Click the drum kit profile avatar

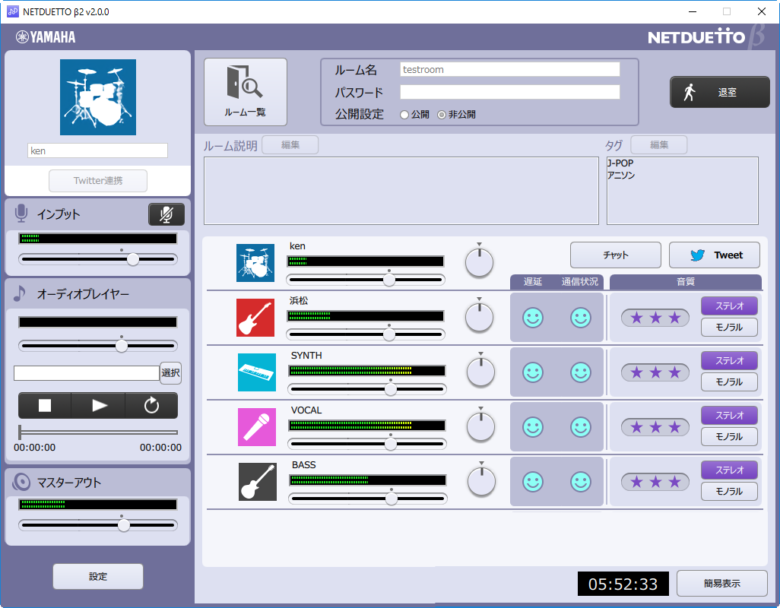tap(98, 97)
